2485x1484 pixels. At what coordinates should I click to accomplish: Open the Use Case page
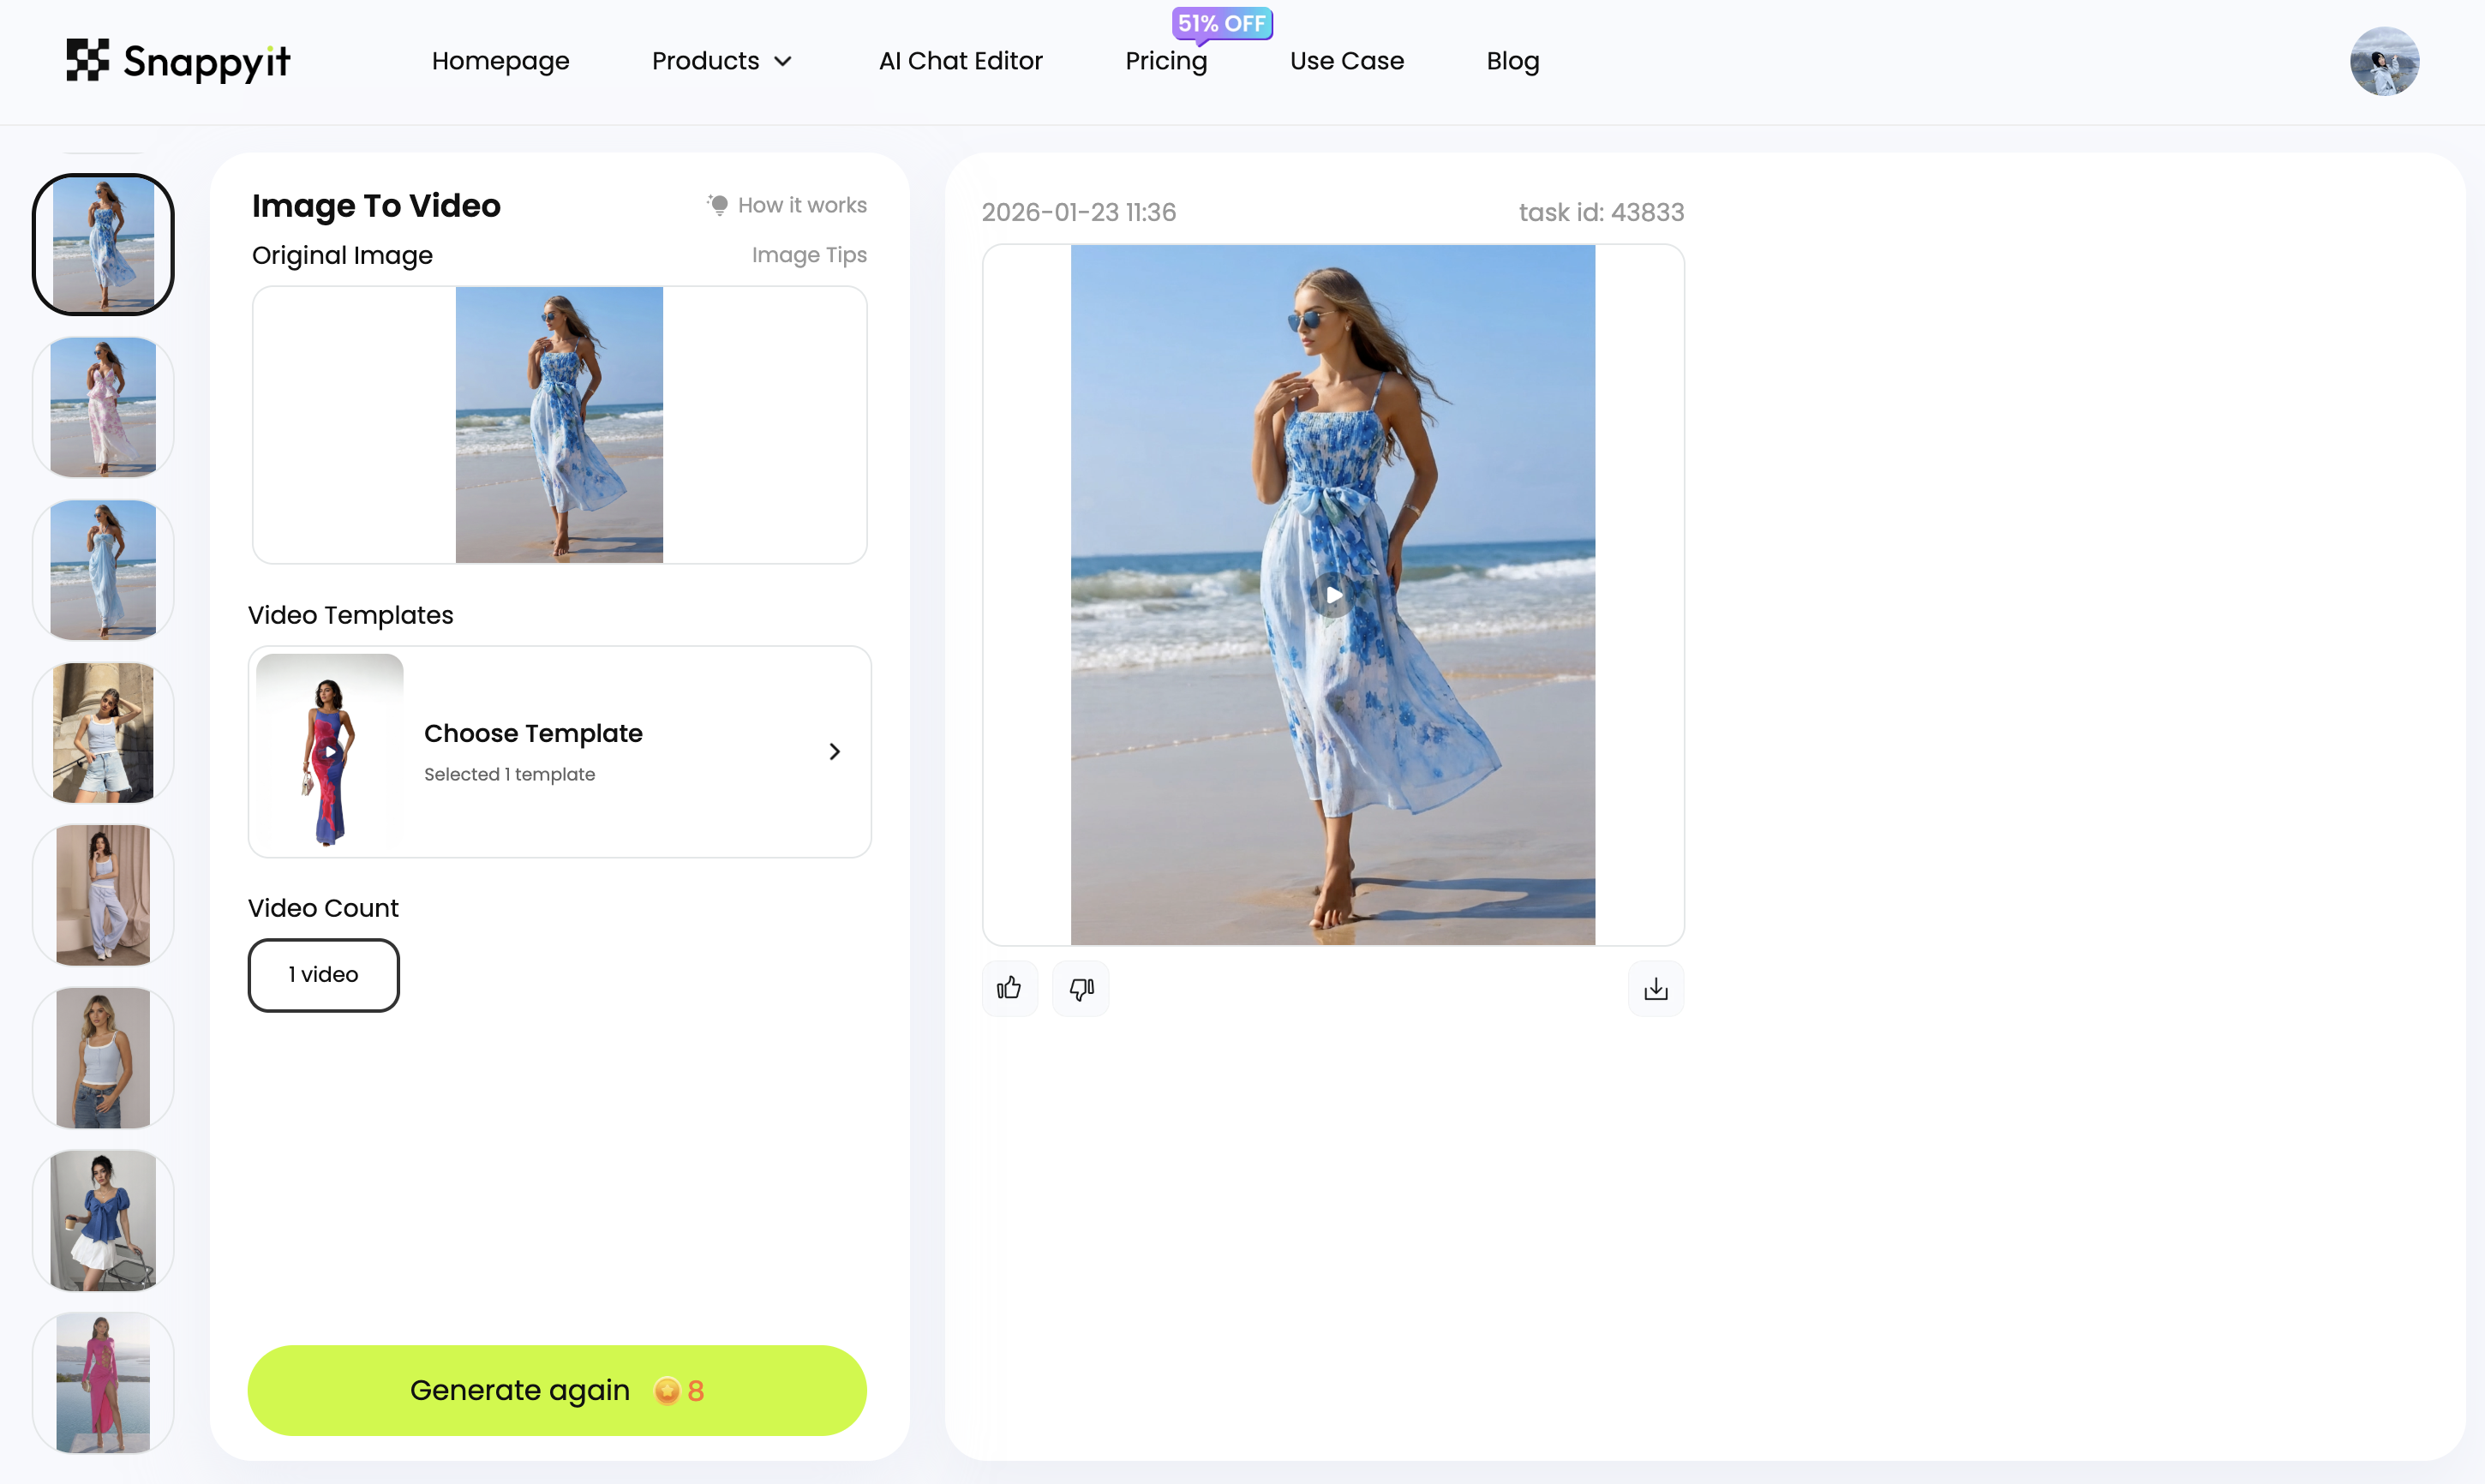(1346, 61)
